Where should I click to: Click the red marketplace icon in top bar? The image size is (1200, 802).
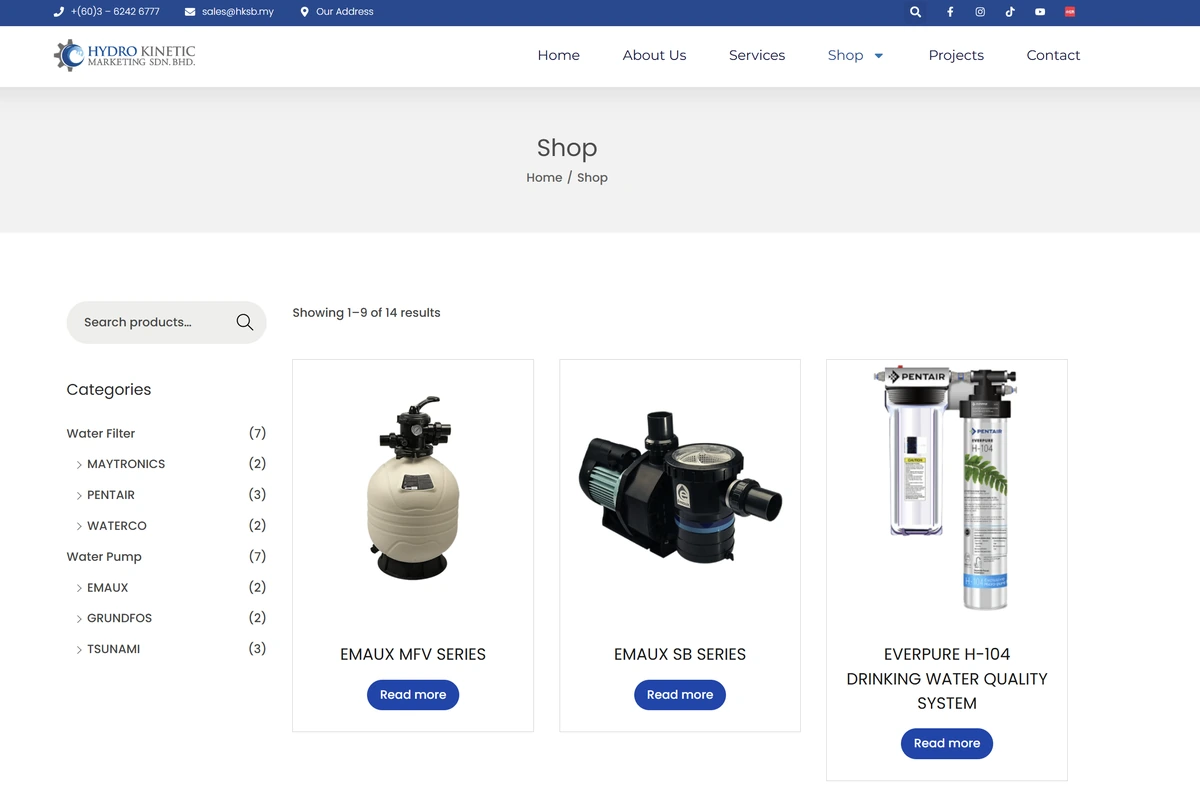point(1070,12)
